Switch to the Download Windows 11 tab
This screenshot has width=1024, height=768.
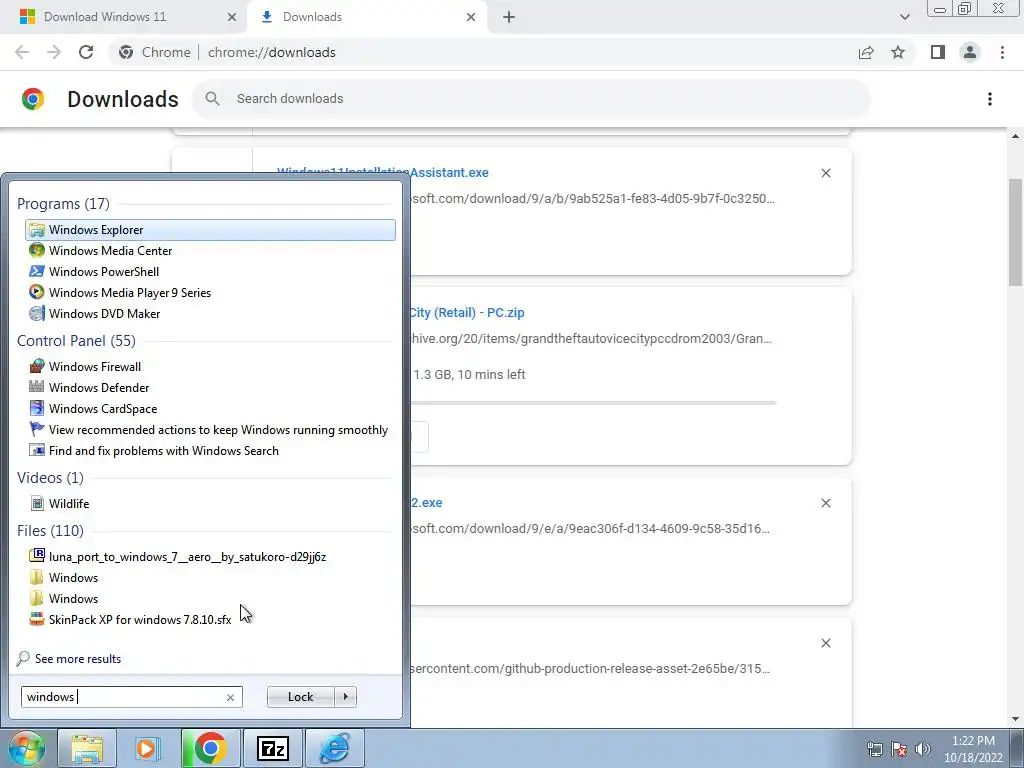(105, 17)
